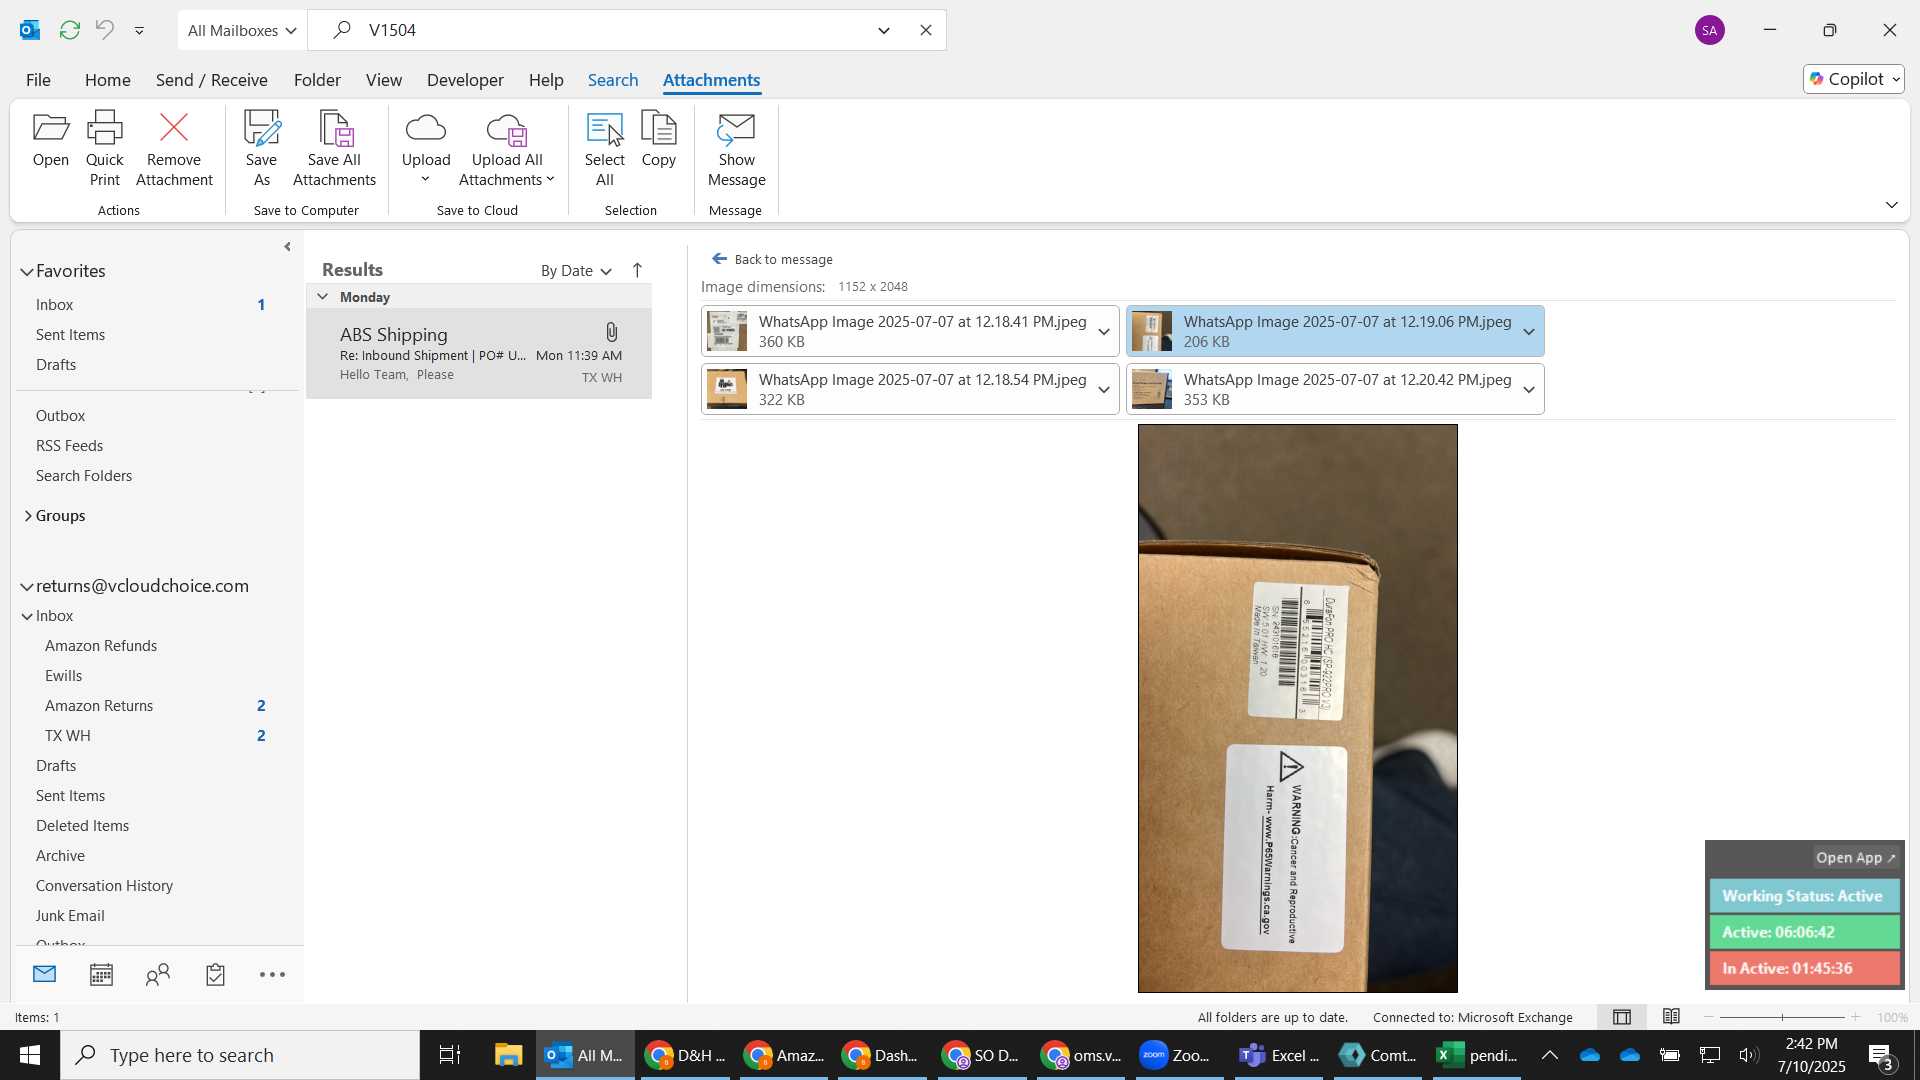Select ABS Shipping email result
Image resolution: width=1920 pixels, height=1080 pixels.
(x=479, y=354)
